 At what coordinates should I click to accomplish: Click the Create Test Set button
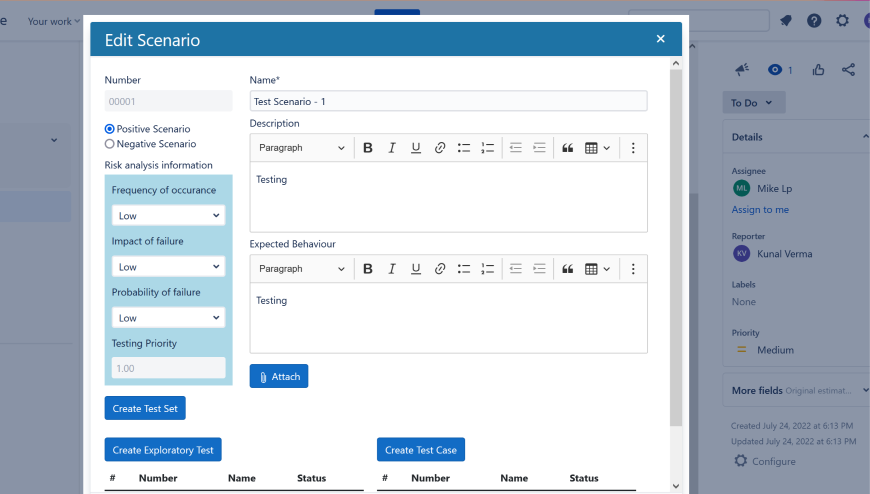145,408
